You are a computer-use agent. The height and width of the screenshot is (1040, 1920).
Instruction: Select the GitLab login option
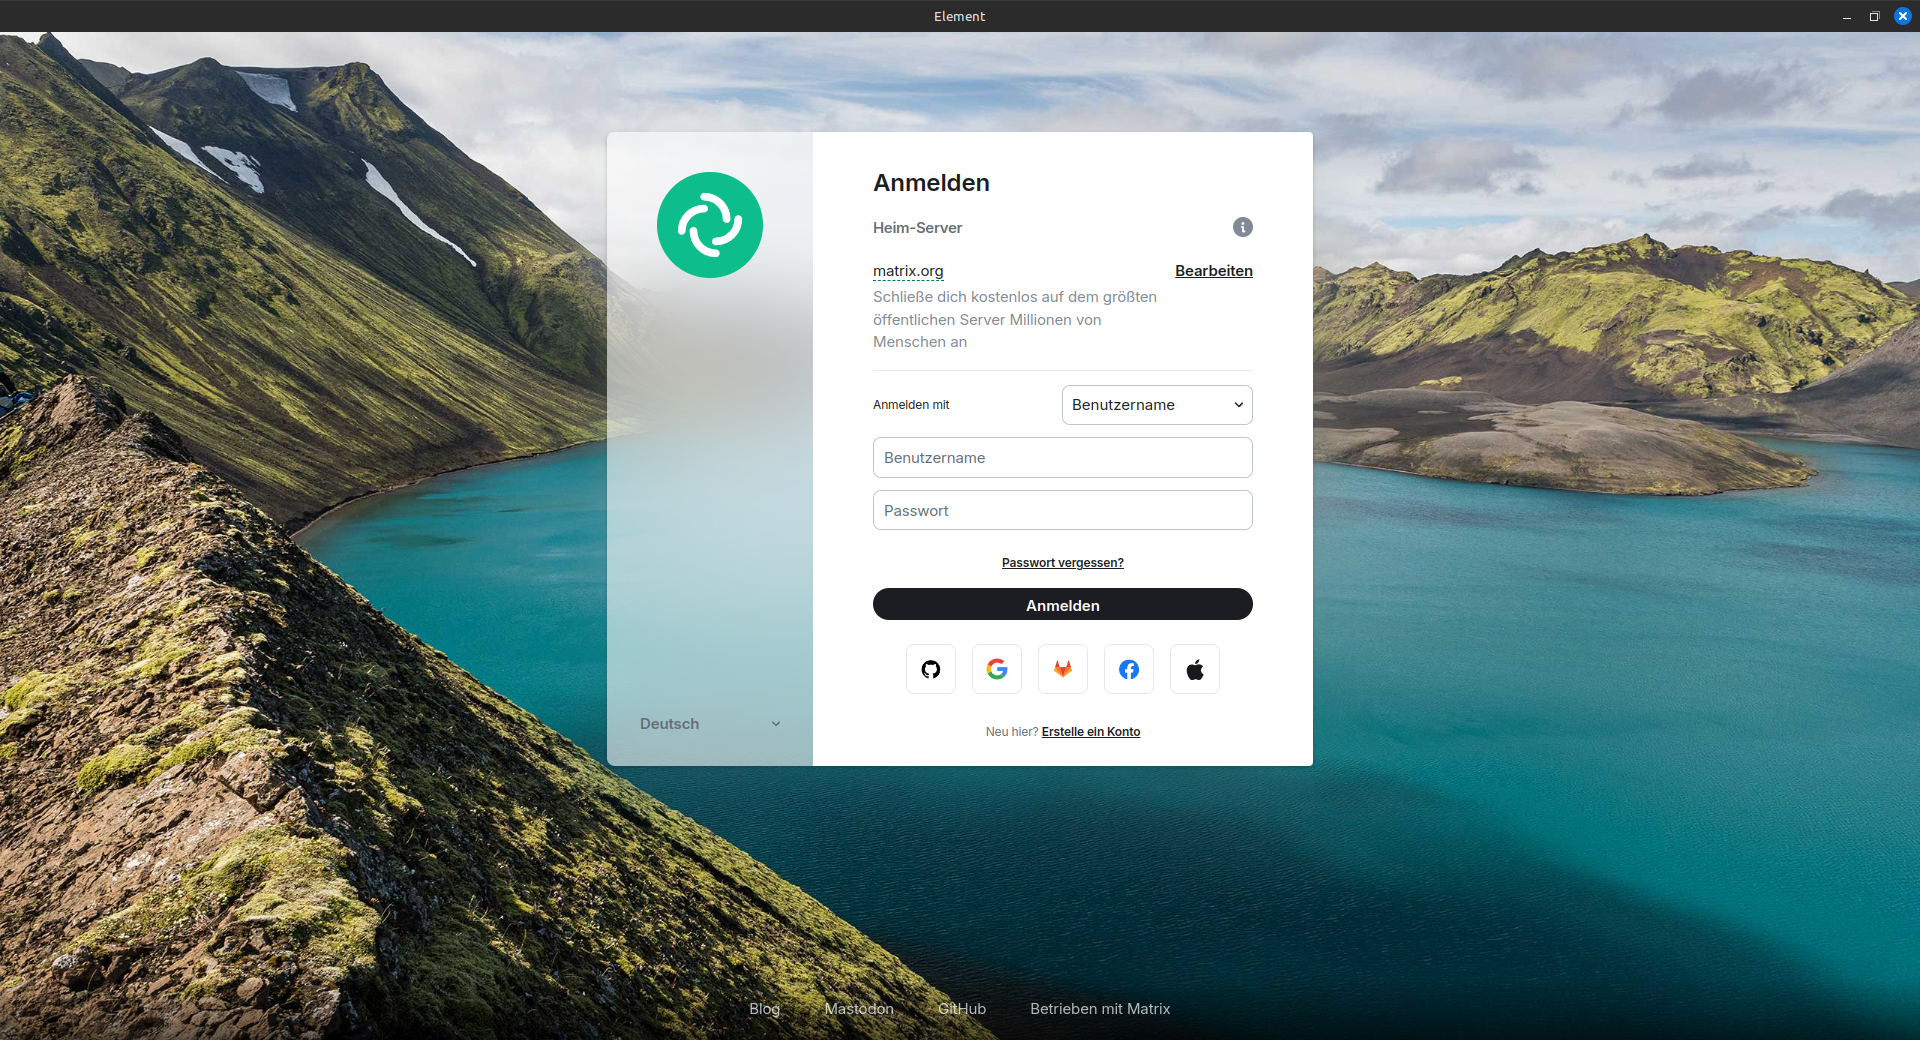[1062, 669]
